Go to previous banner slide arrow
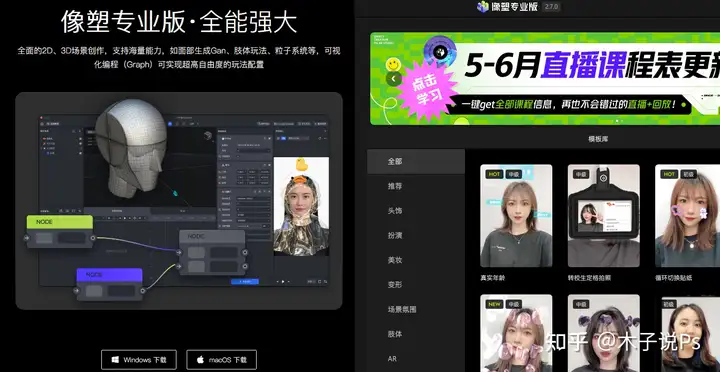Viewport: 720px width, 372px height. point(394,79)
